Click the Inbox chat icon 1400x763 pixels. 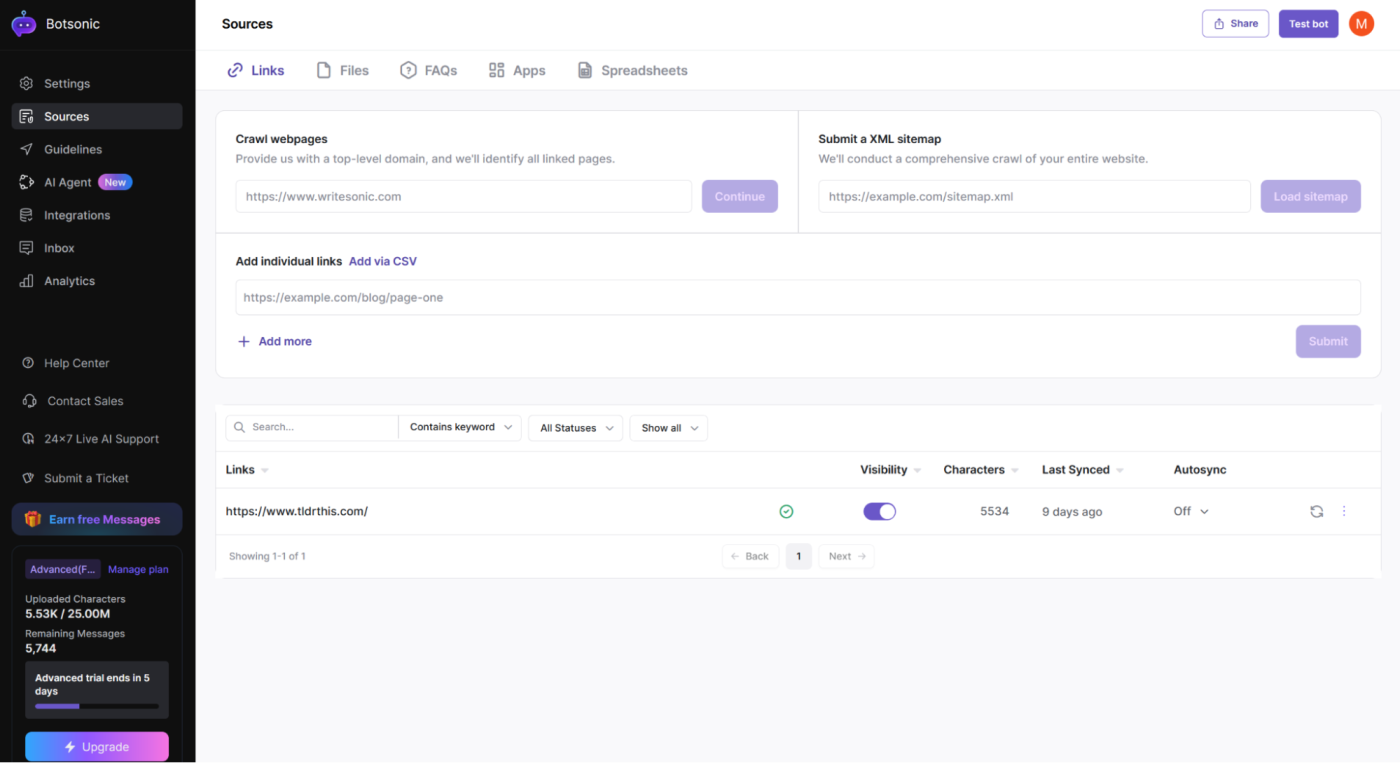click(x=27, y=249)
